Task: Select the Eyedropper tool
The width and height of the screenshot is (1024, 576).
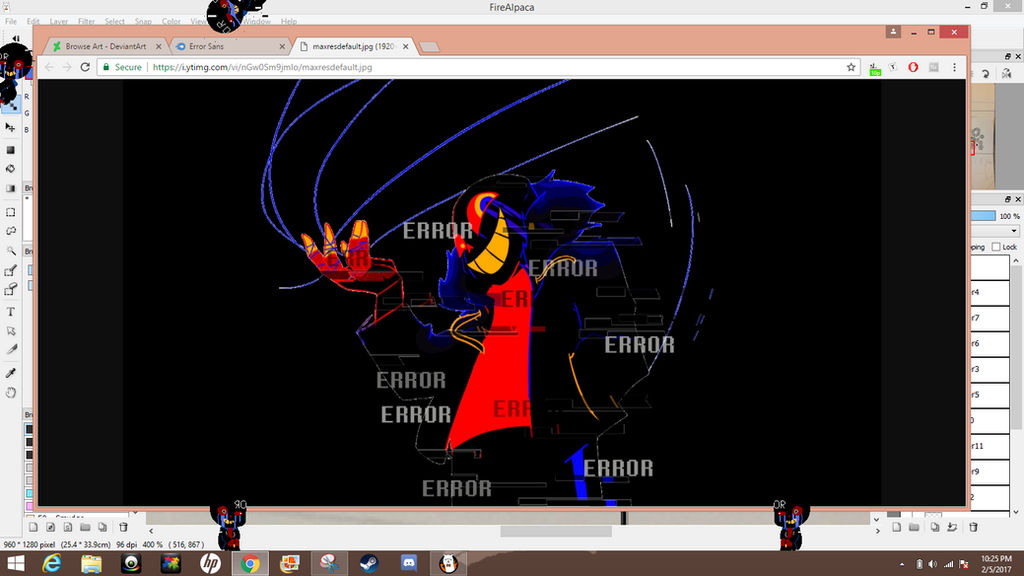Action: (x=10, y=373)
